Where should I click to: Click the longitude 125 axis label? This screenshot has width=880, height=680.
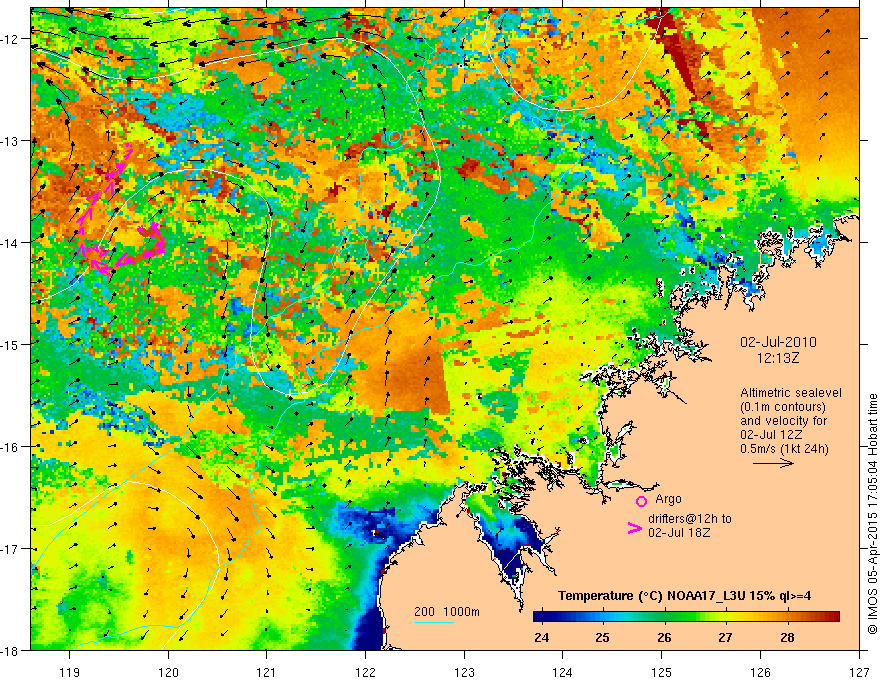[x=662, y=673]
